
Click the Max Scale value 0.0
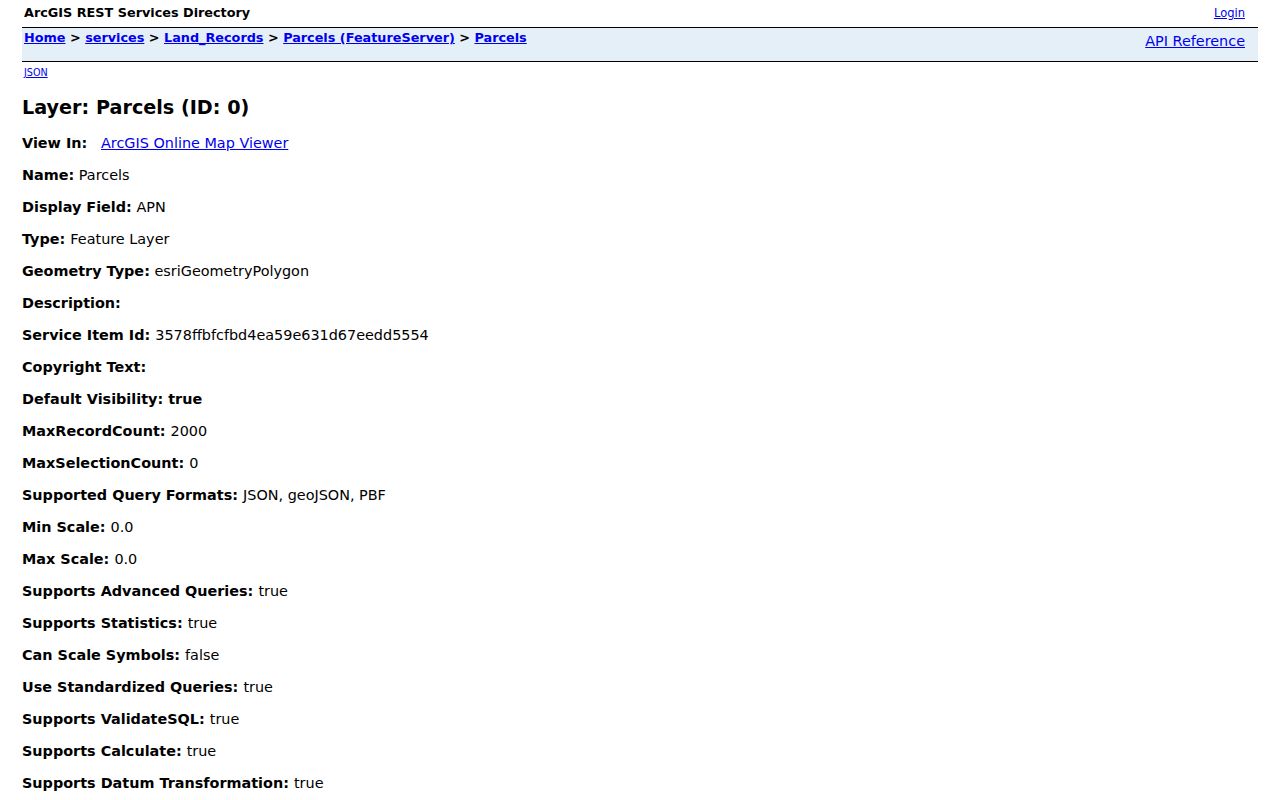pyautogui.click(x=126, y=559)
